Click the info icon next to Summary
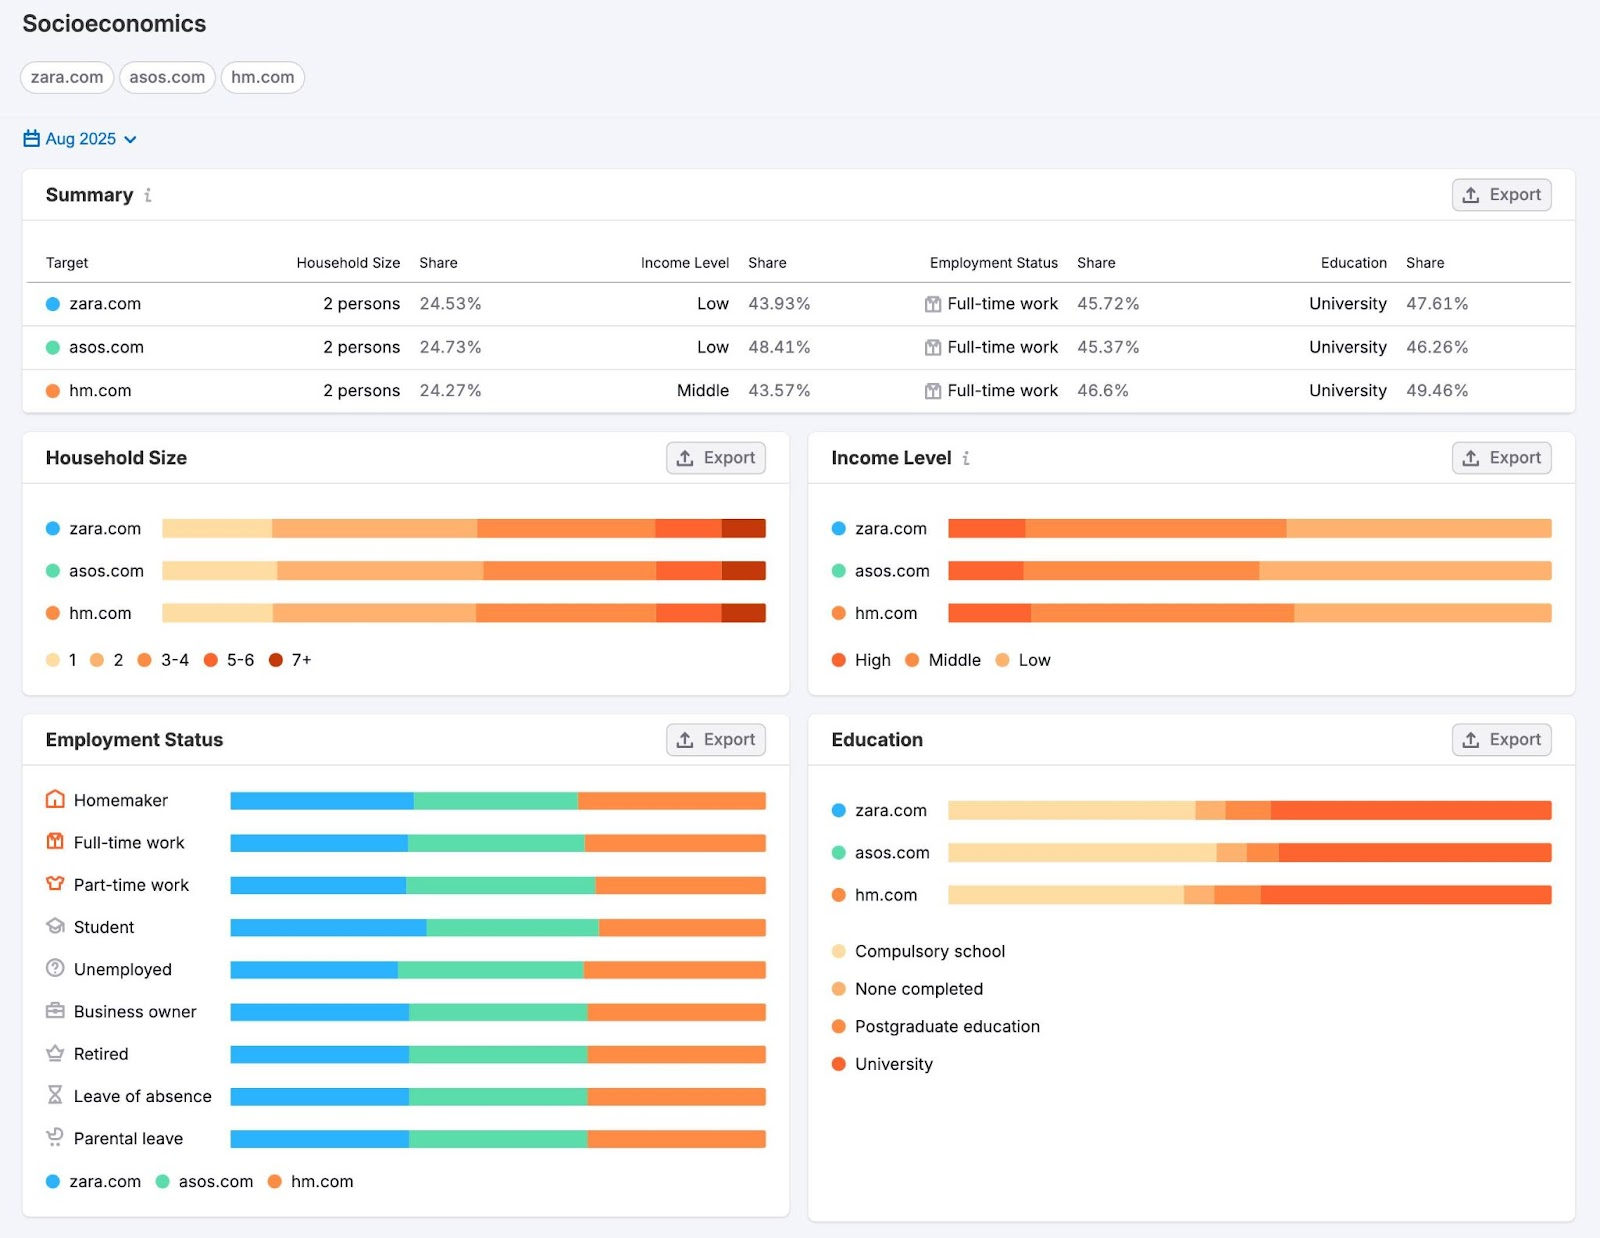This screenshot has width=1600, height=1238. point(148,196)
